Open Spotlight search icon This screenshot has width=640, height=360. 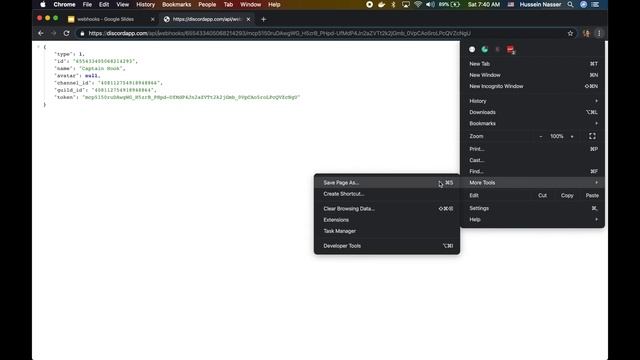tap(570, 4)
